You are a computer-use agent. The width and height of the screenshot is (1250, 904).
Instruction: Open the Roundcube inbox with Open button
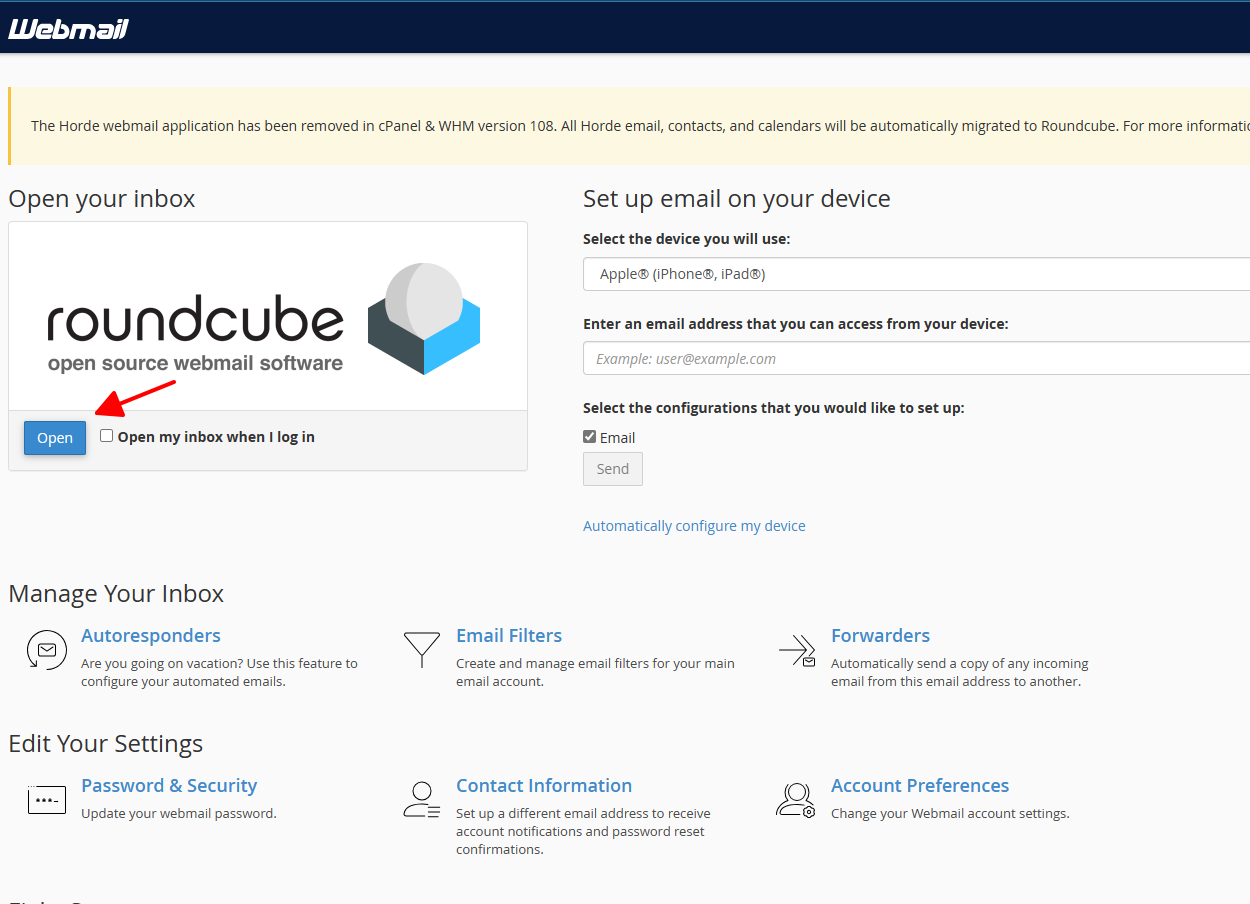coord(55,438)
